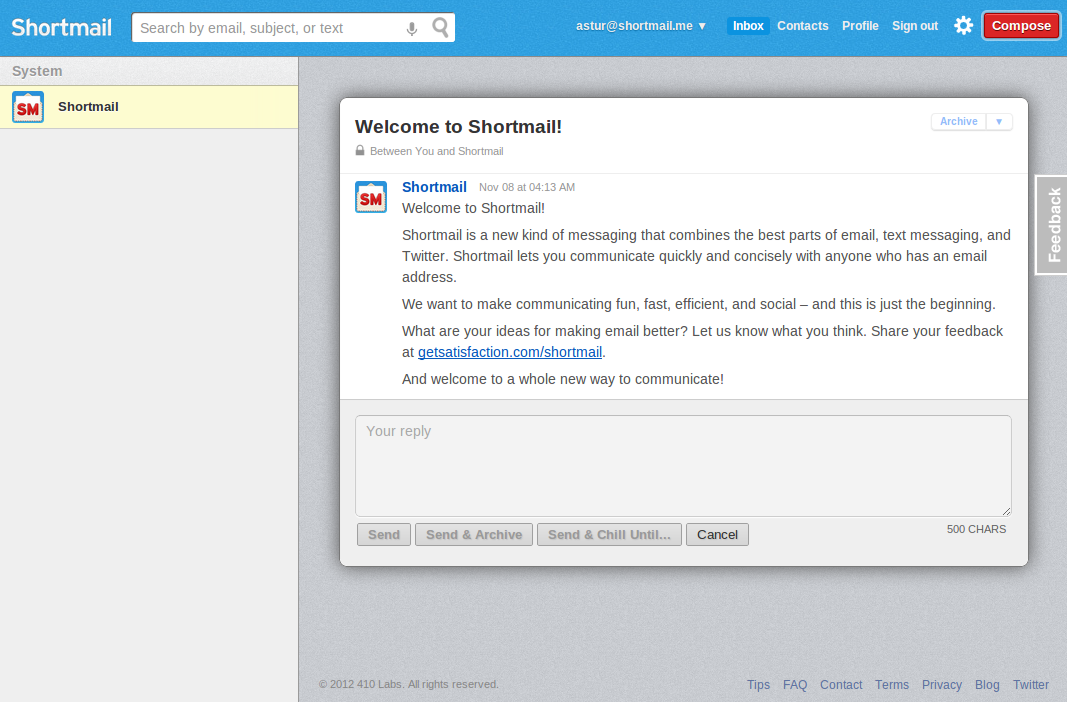Click the magnifying glass search icon

440,27
